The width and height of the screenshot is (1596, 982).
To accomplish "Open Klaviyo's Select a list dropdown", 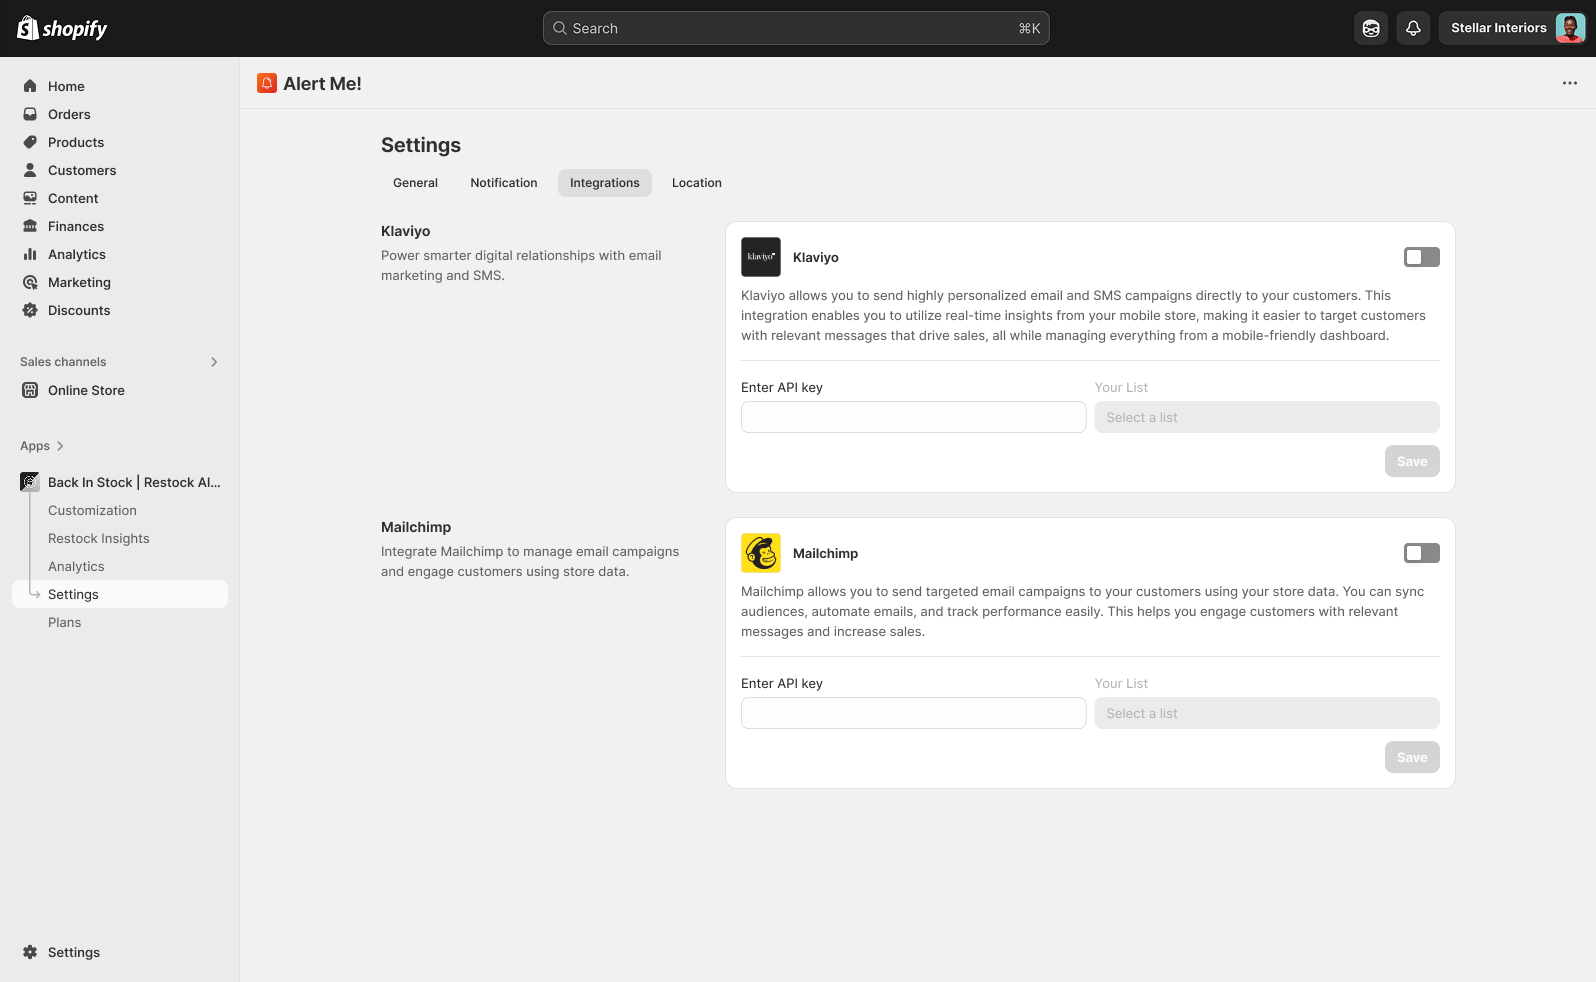I will click(1267, 417).
